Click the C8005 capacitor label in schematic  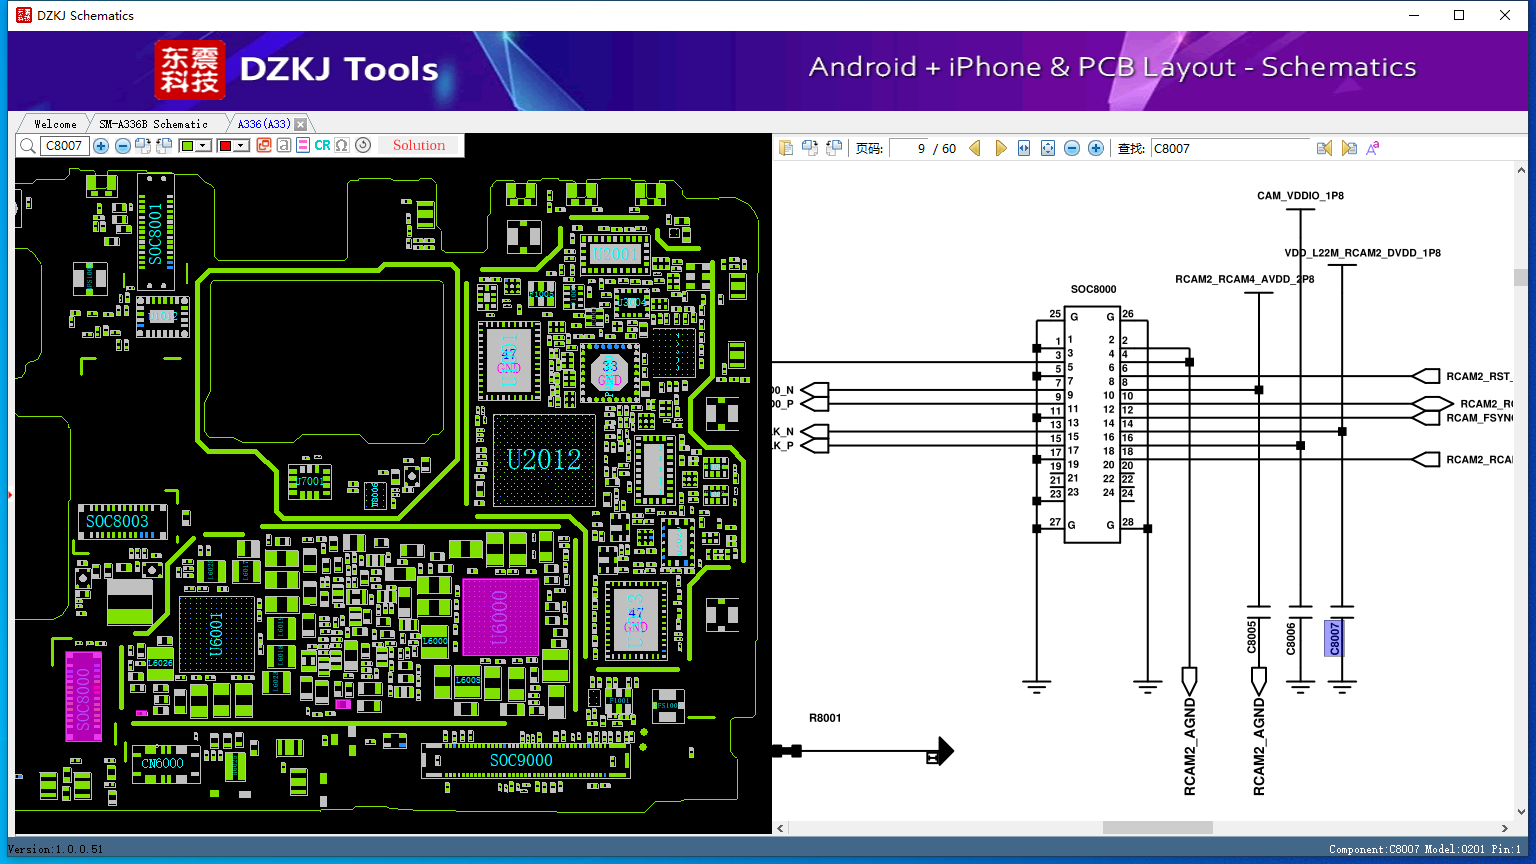point(1251,637)
